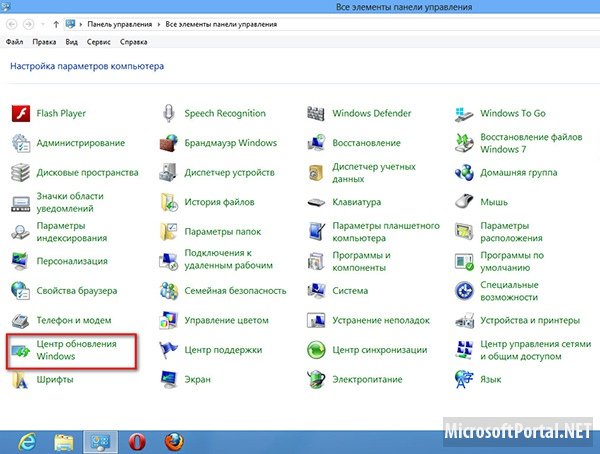The height and width of the screenshot is (454, 600).
Task: Open Программы и компоненты icon
Action: click(316, 261)
